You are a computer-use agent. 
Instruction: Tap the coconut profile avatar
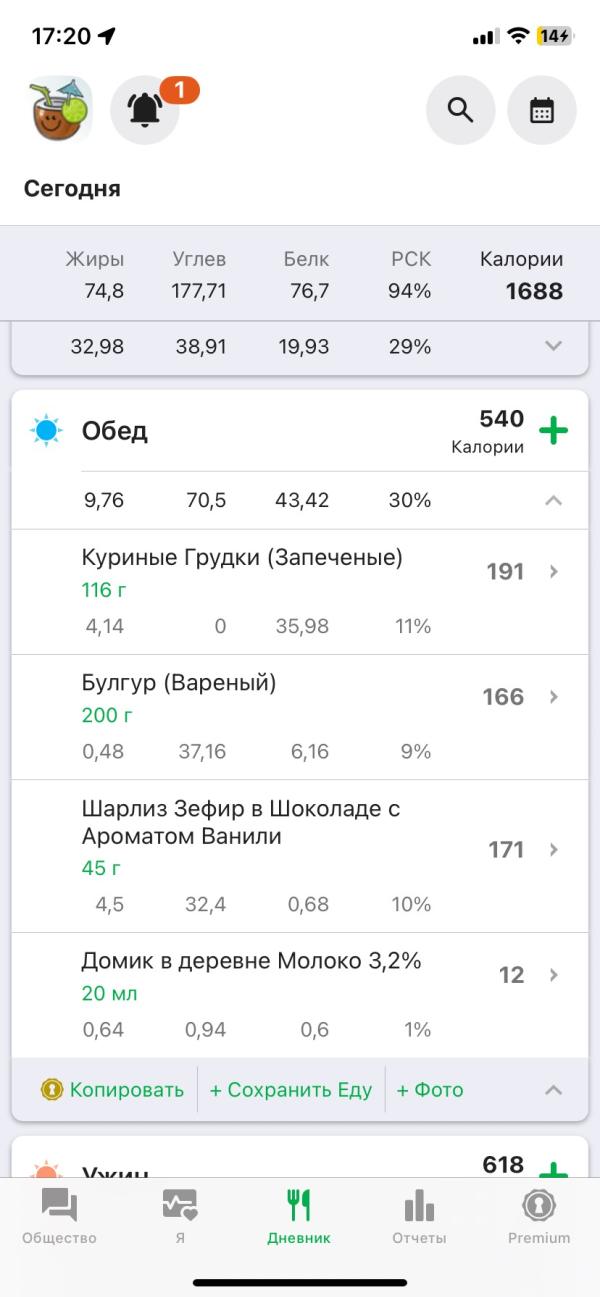tap(59, 109)
